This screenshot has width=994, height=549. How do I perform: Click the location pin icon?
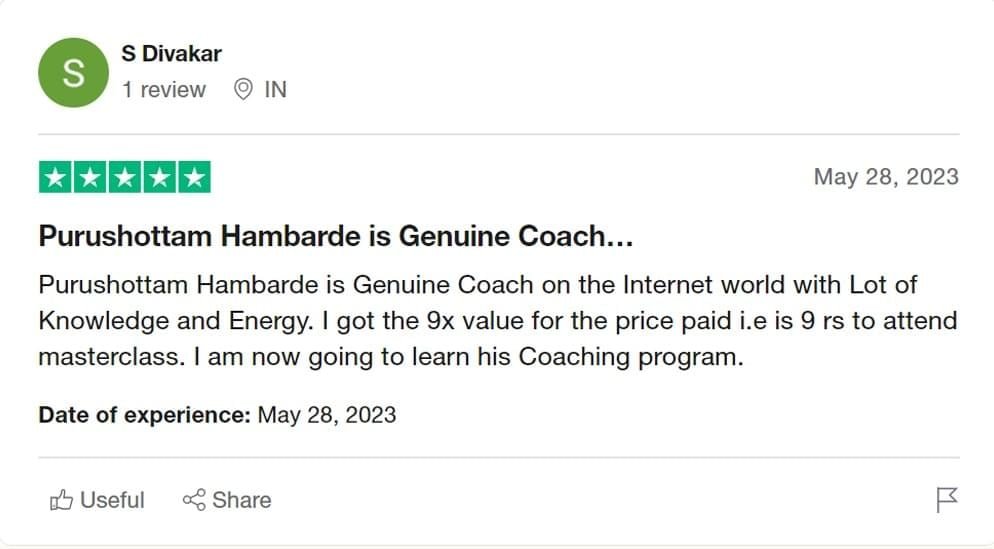pos(243,90)
